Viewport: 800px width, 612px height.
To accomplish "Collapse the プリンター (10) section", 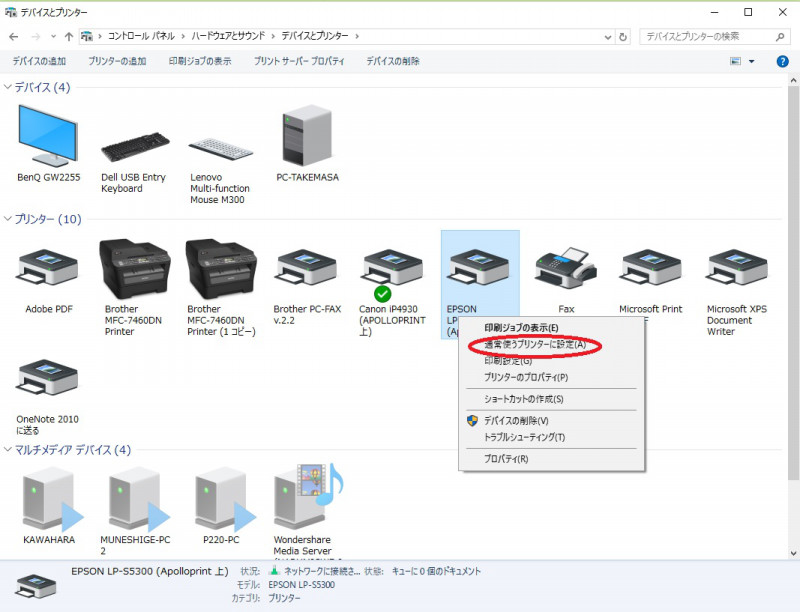I will pyautogui.click(x=8, y=219).
